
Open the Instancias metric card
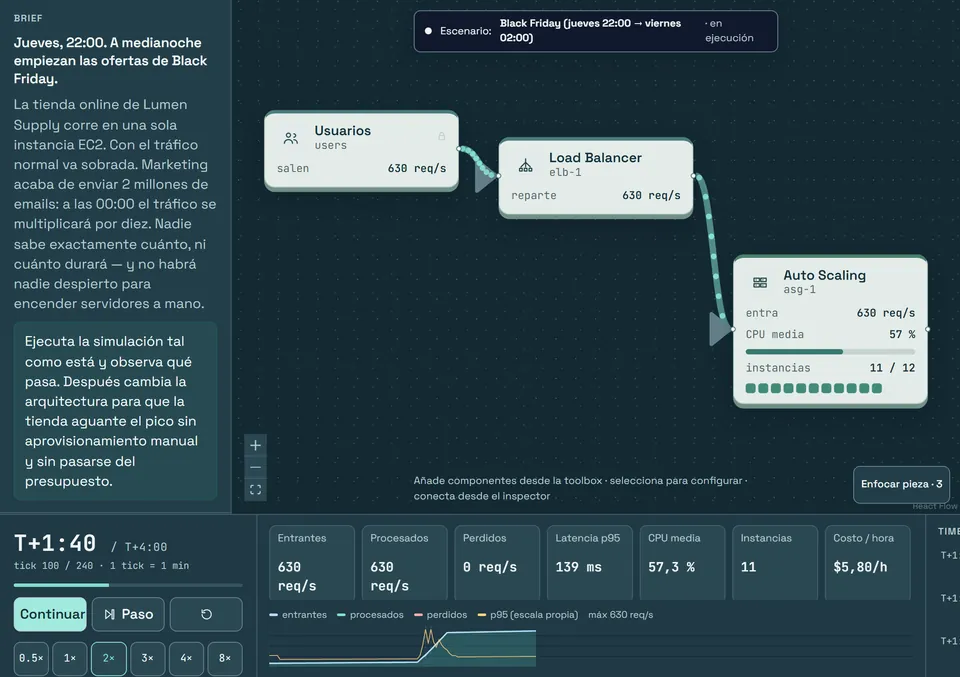click(x=775, y=562)
